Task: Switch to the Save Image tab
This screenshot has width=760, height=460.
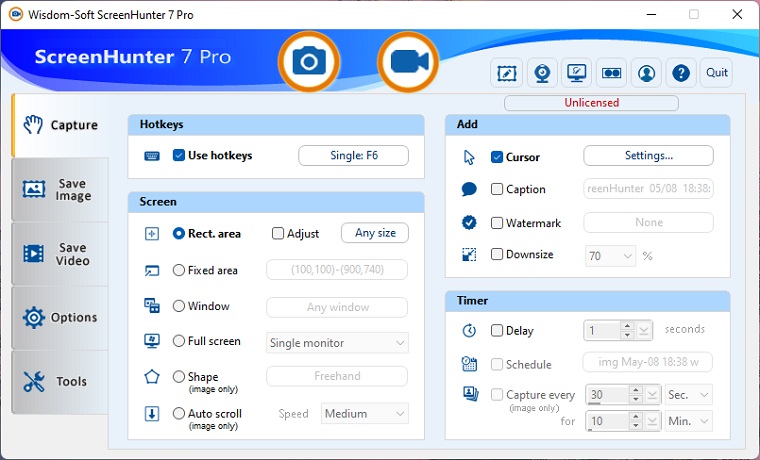Action: [x=60, y=190]
